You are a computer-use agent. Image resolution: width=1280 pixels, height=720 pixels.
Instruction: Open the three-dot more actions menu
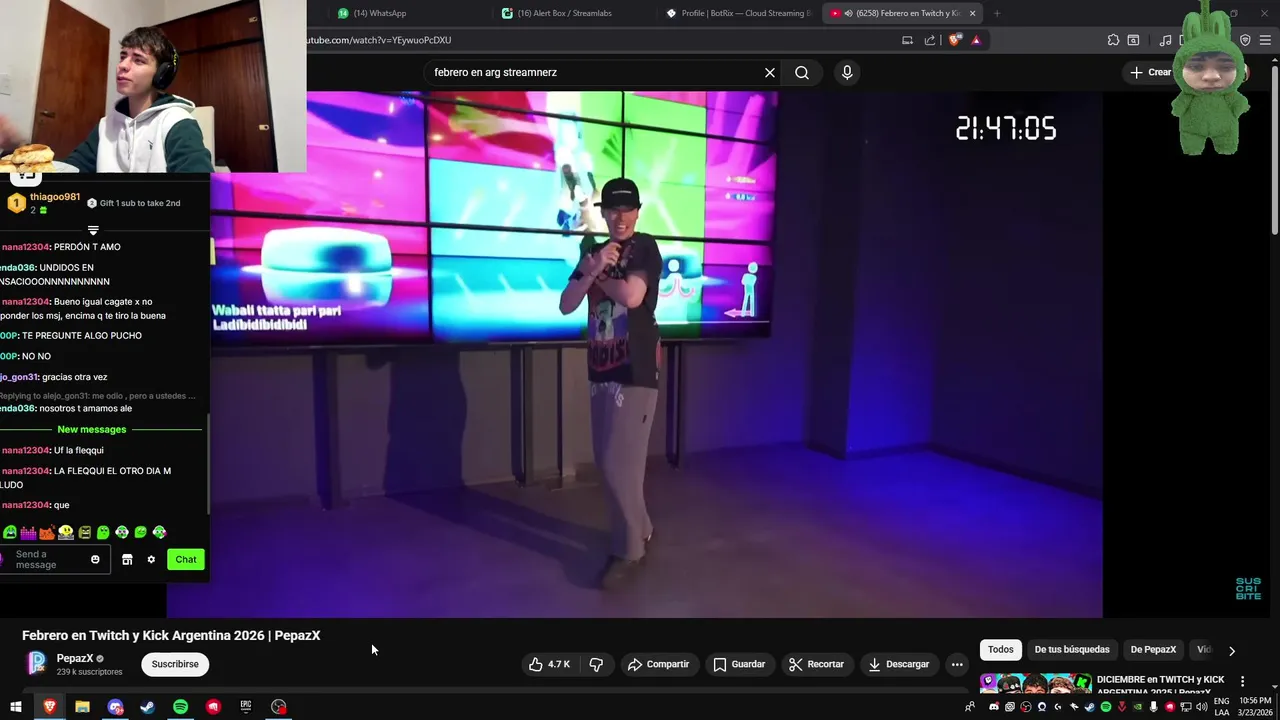(x=957, y=664)
